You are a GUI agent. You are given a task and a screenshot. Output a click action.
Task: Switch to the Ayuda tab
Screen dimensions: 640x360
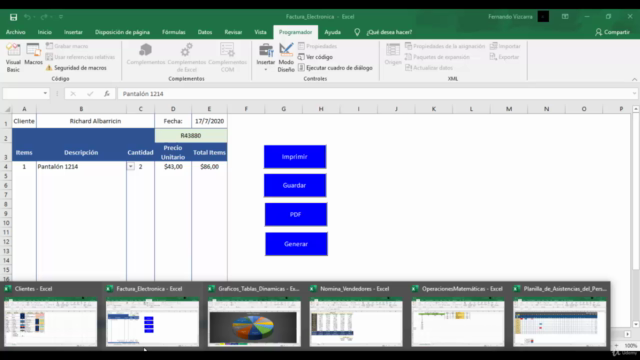[332, 32]
